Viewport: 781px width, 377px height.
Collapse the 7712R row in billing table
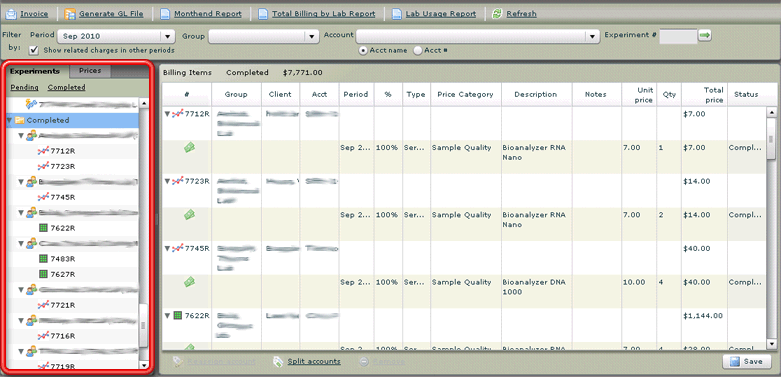tap(167, 114)
